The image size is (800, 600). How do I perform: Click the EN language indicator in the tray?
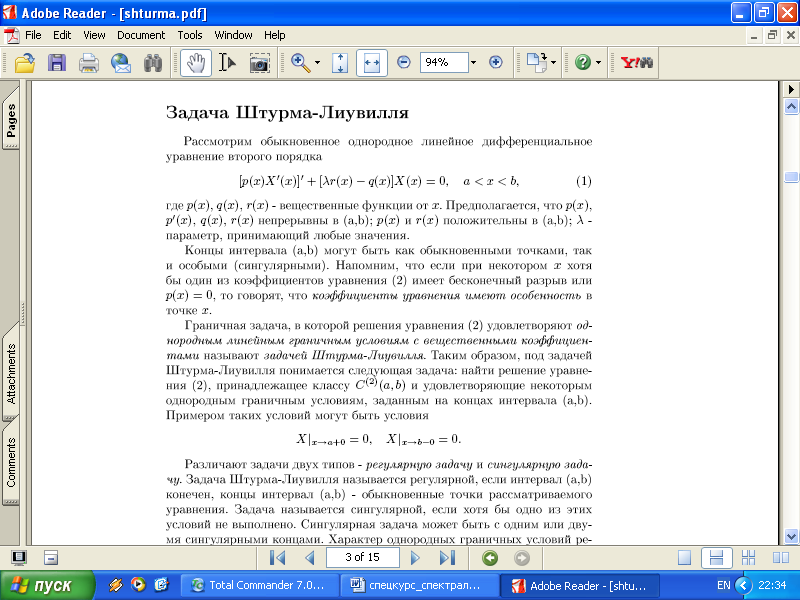click(723, 586)
